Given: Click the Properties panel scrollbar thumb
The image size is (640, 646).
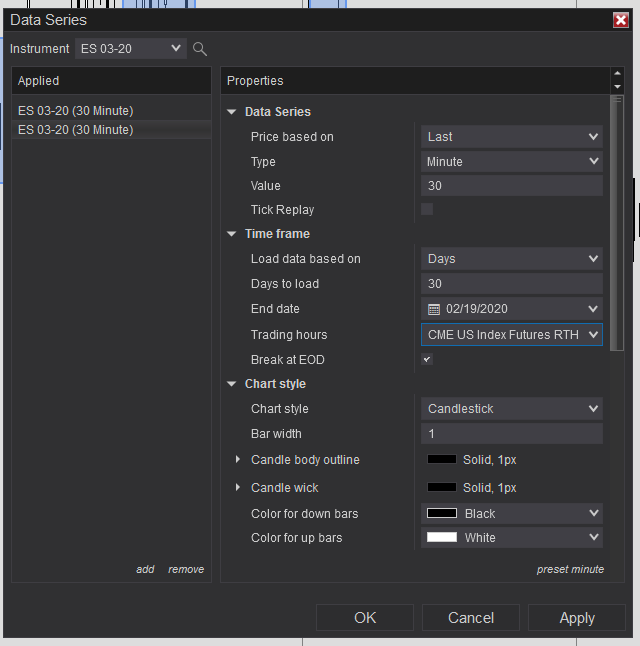Looking at the screenshot, I should (x=617, y=223).
